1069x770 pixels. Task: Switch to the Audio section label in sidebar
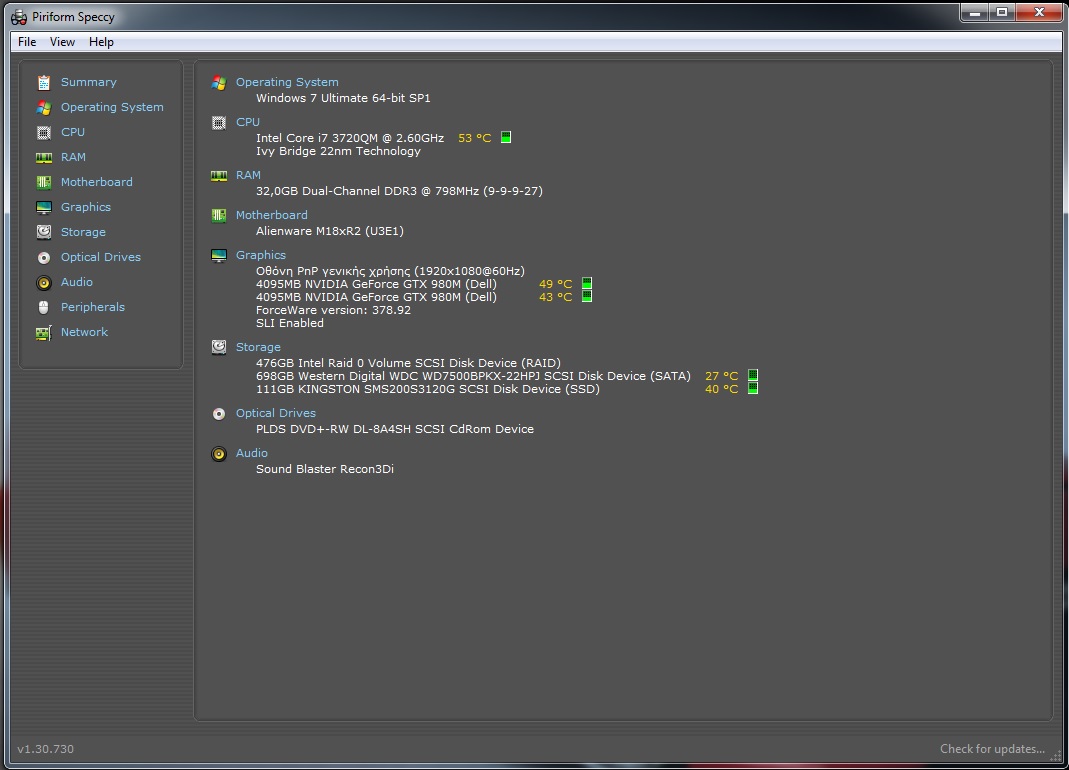point(77,282)
